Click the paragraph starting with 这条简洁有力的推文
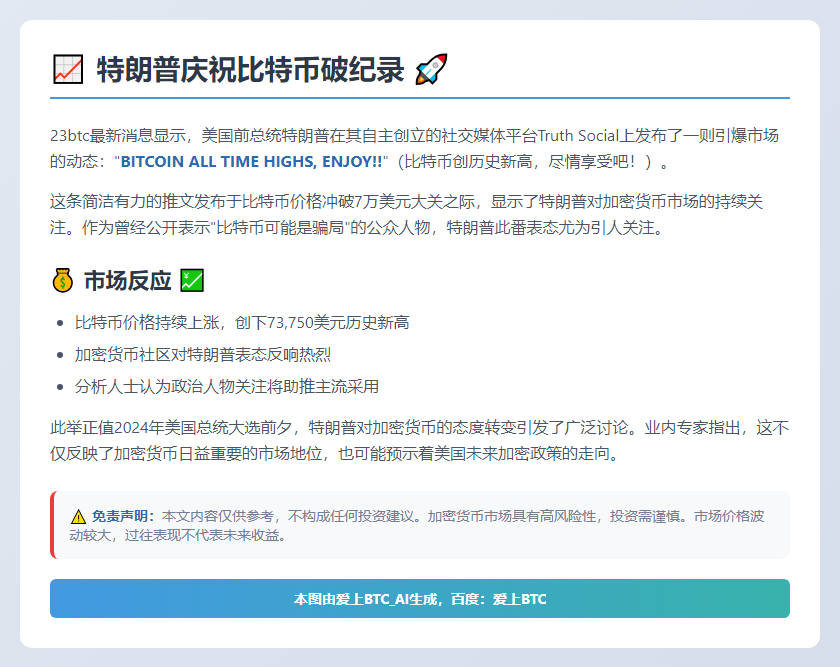 coord(407,215)
